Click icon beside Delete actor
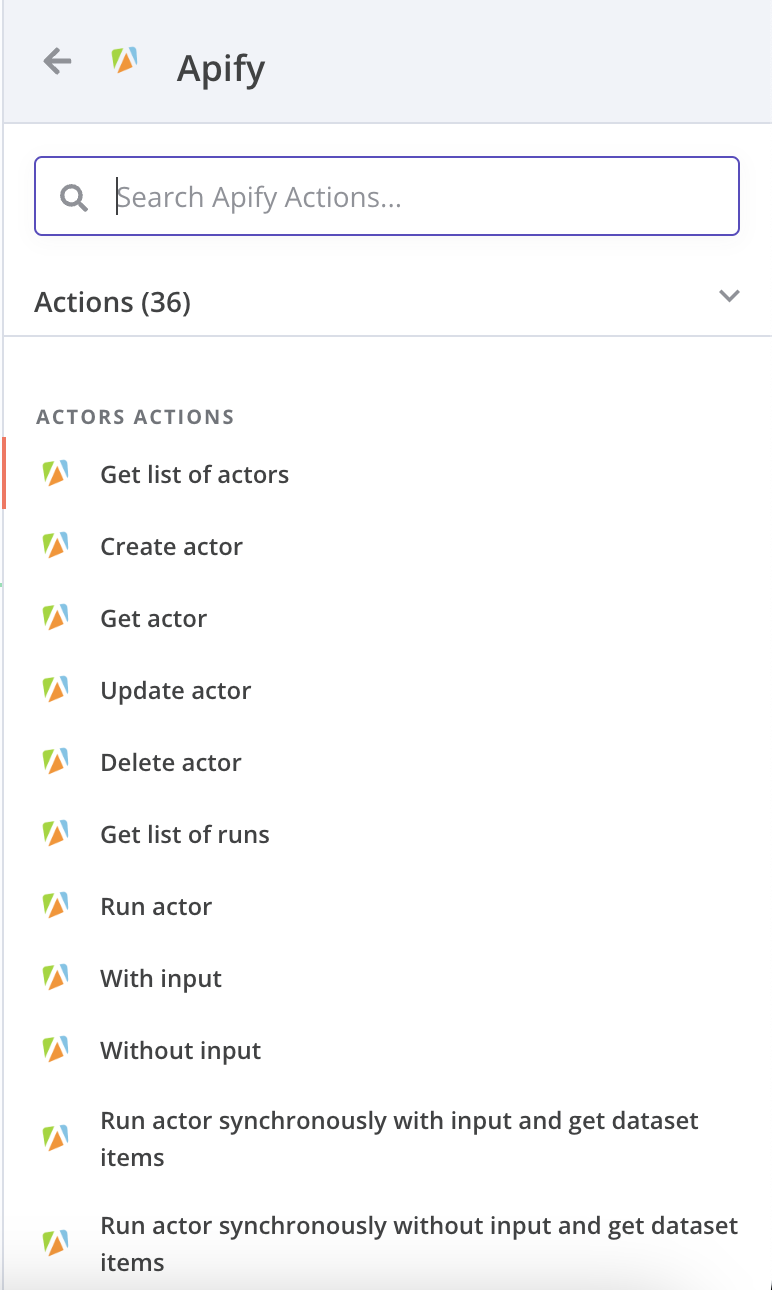Image resolution: width=772 pixels, height=1290 pixels. tap(55, 762)
